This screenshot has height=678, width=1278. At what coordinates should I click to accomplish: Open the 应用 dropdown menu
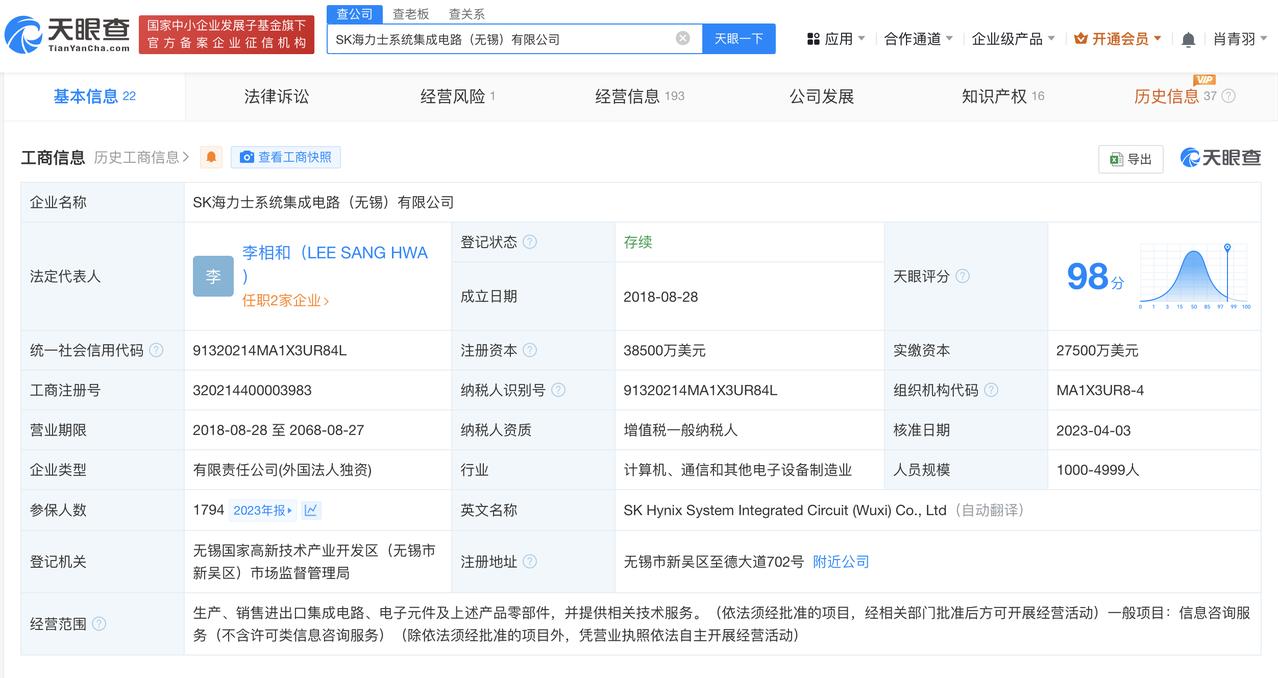tap(836, 39)
